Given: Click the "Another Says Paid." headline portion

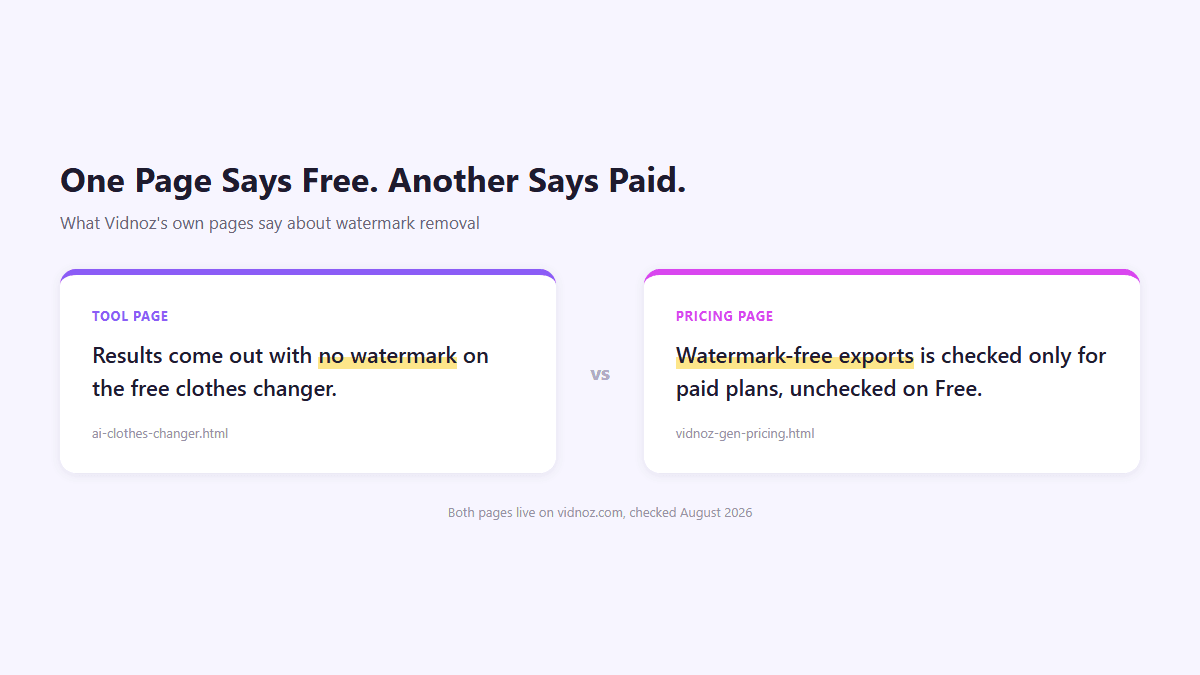Looking at the screenshot, I should [537, 181].
